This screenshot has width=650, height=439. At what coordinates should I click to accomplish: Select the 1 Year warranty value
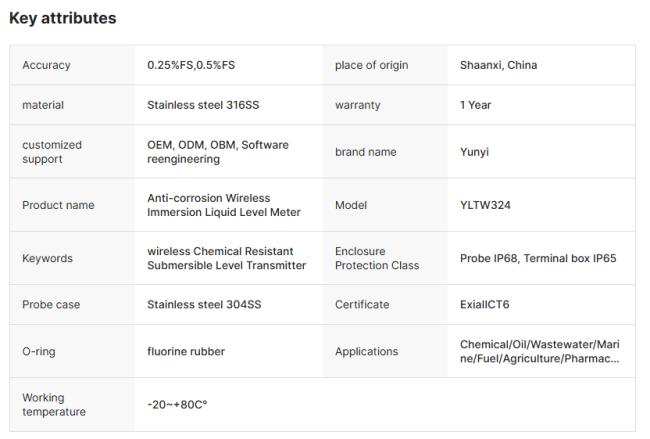[x=475, y=105]
